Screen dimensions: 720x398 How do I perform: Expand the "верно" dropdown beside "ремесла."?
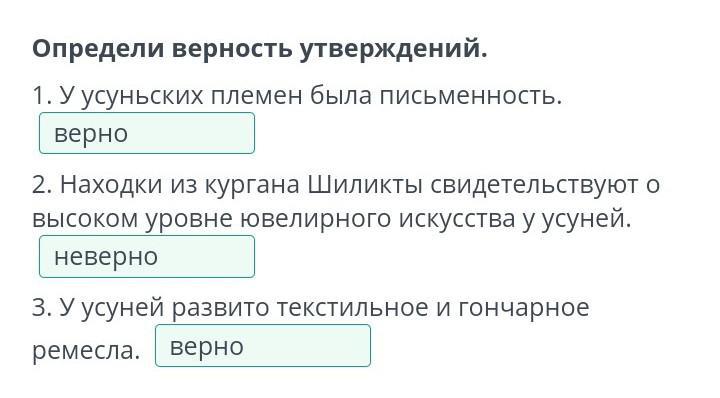click(263, 346)
